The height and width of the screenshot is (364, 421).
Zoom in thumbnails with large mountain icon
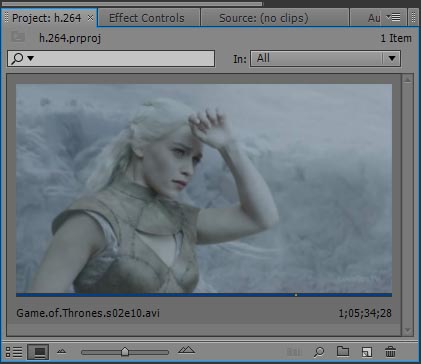[186, 350]
